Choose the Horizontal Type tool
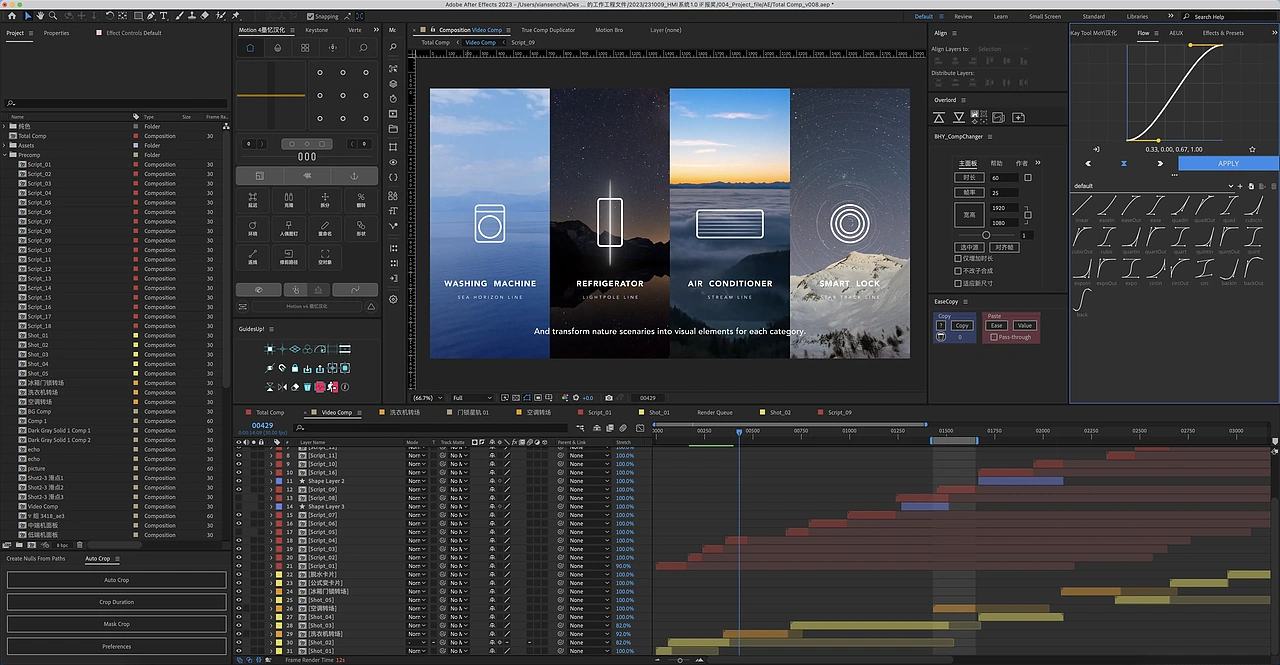 point(163,16)
